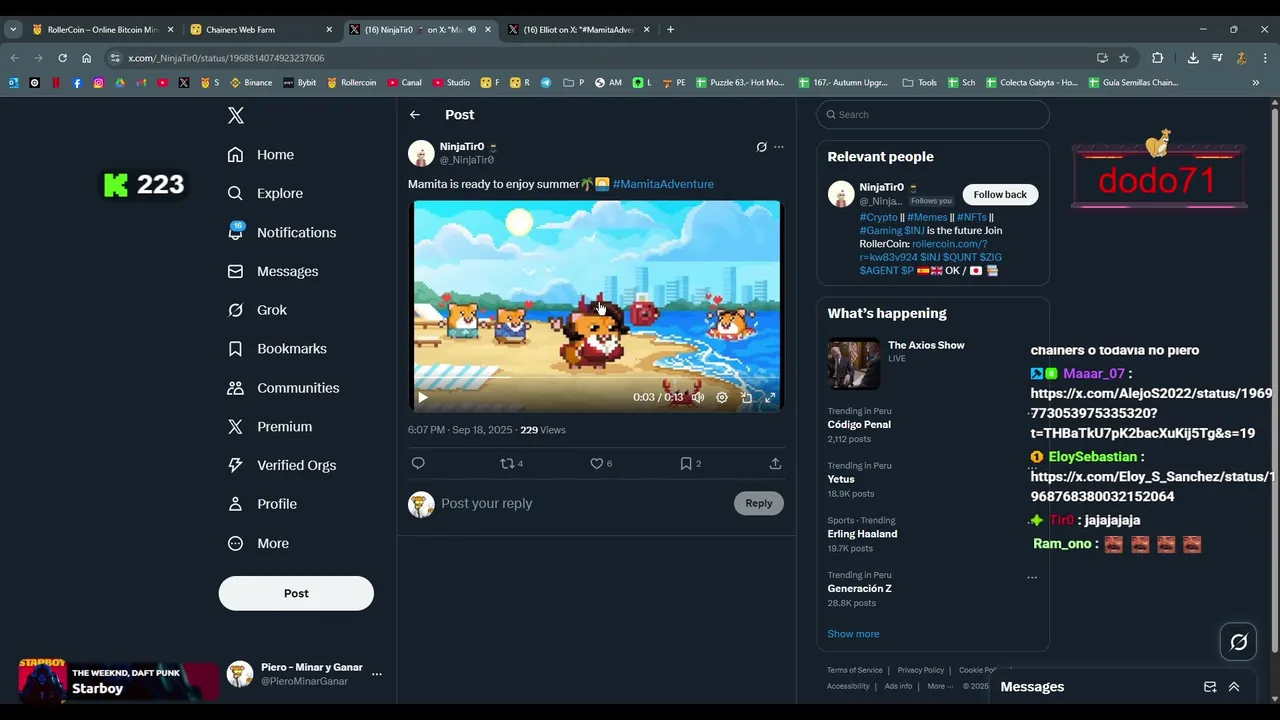Click the X logo above the sidebar
1280x720 pixels.
coord(236,115)
